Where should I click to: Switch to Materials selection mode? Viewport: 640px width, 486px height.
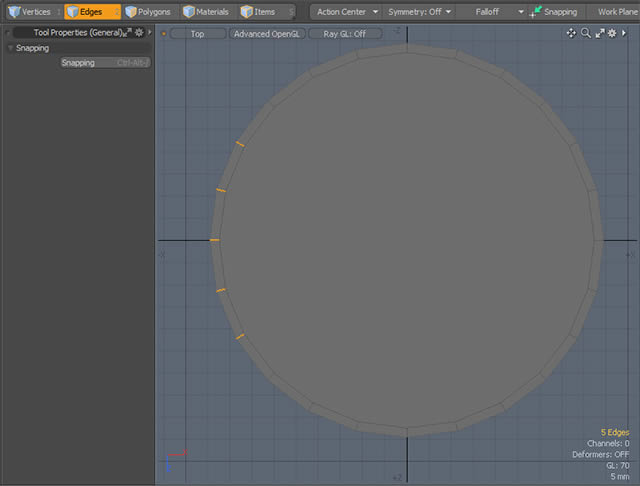coord(209,12)
